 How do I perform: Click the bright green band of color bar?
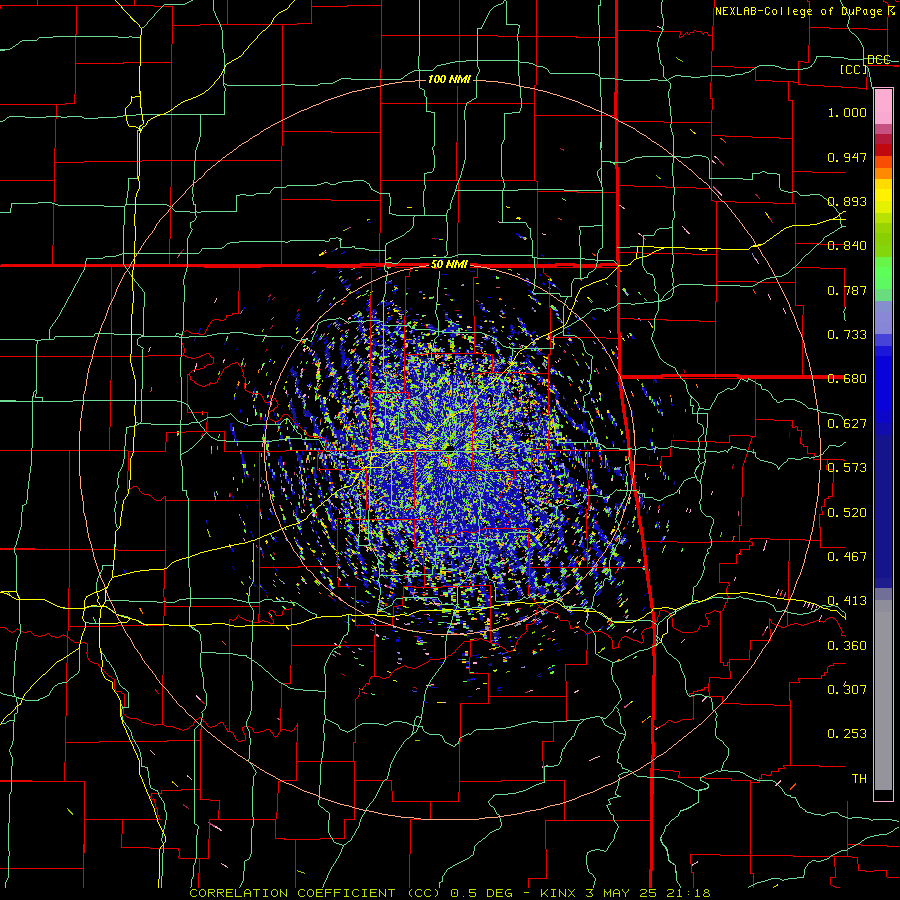[x=883, y=273]
